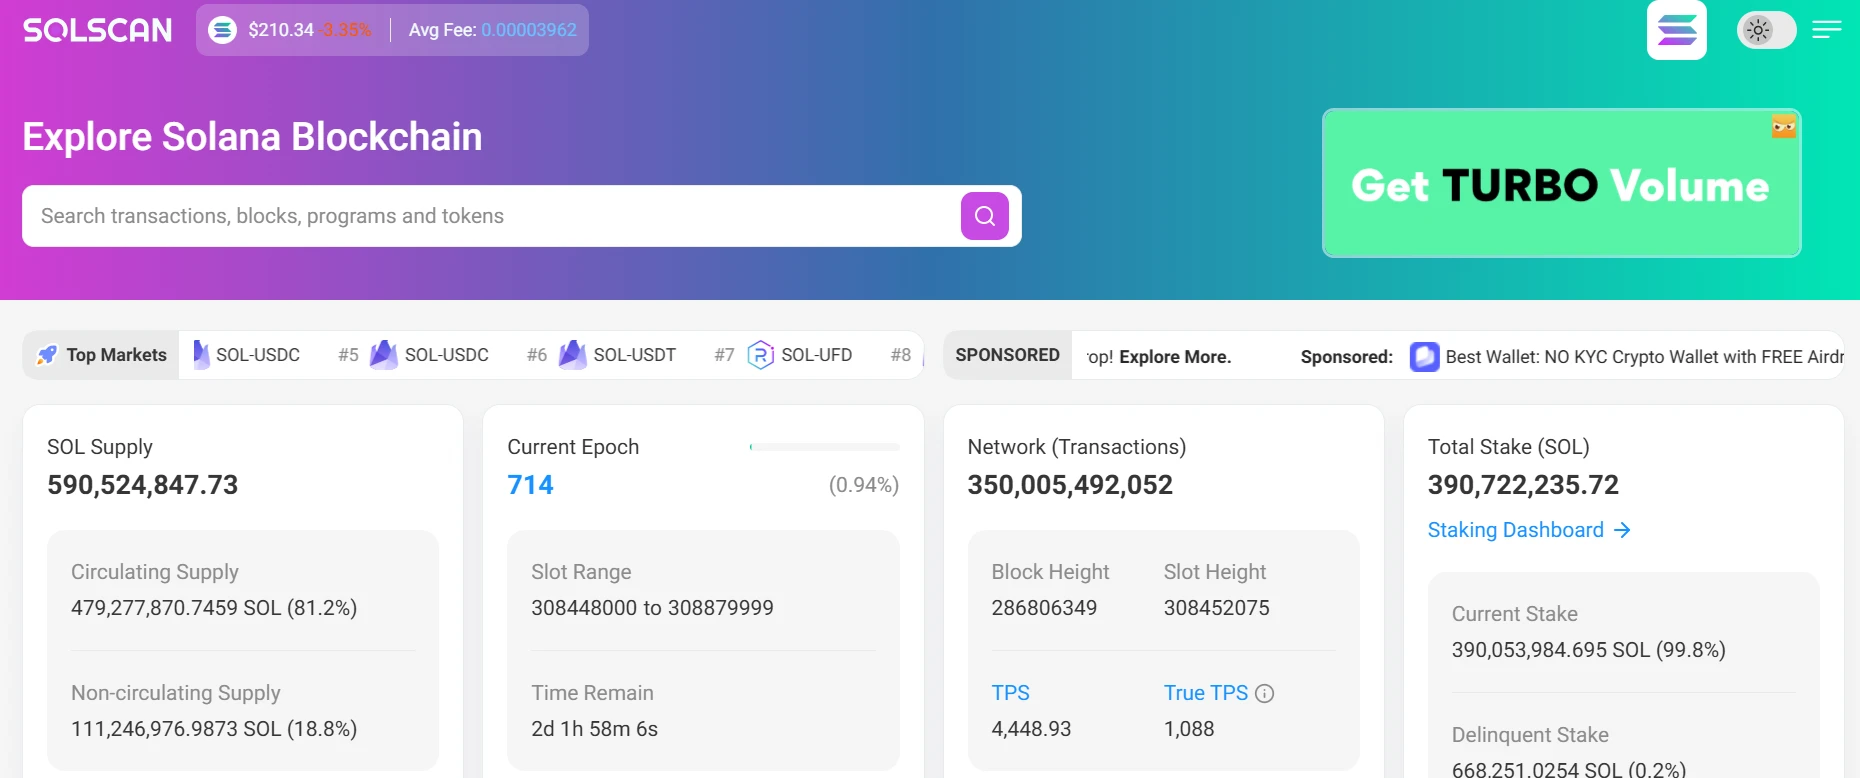Image resolution: width=1860 pixels, height=778 pixels.
Task: Click Circulating Supply 479,277,870.7459 SOL value
Action: point(214,608)
